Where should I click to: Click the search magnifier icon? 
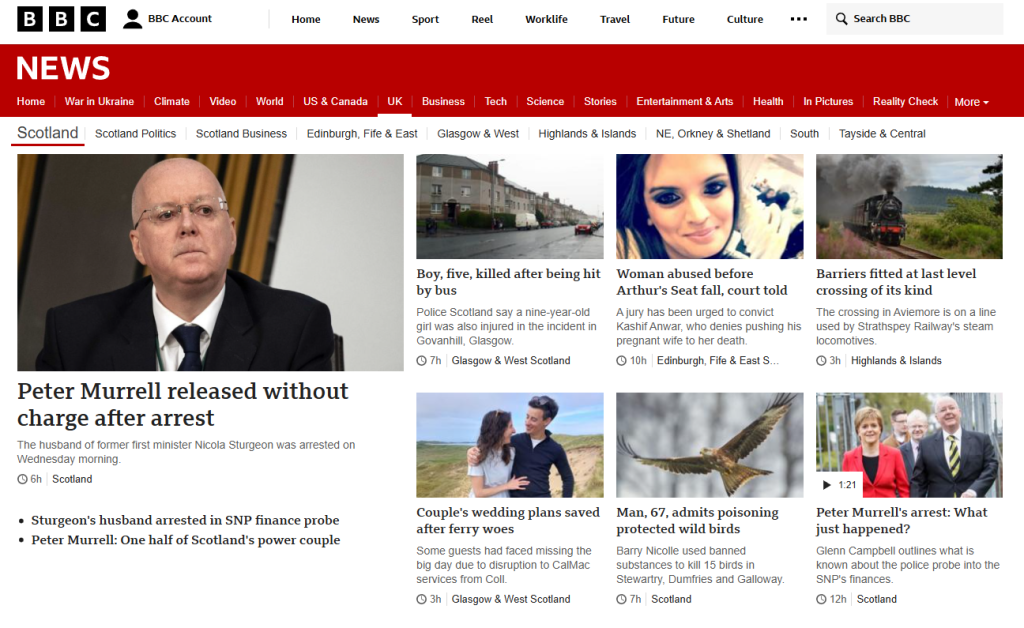click(842, 19)
